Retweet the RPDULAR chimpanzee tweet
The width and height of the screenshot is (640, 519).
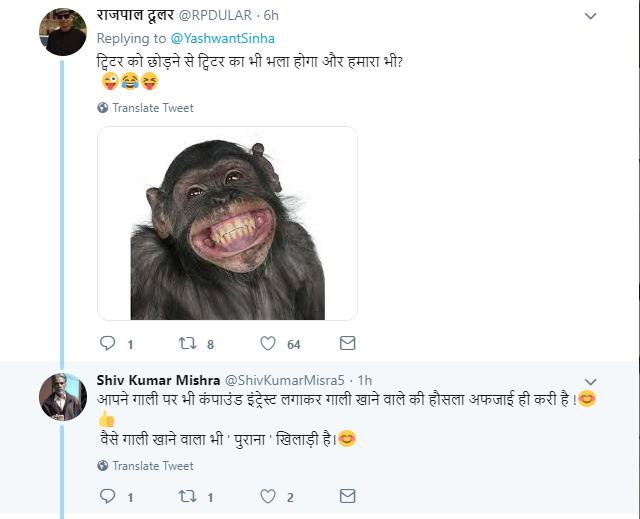[x=187, y=344]
